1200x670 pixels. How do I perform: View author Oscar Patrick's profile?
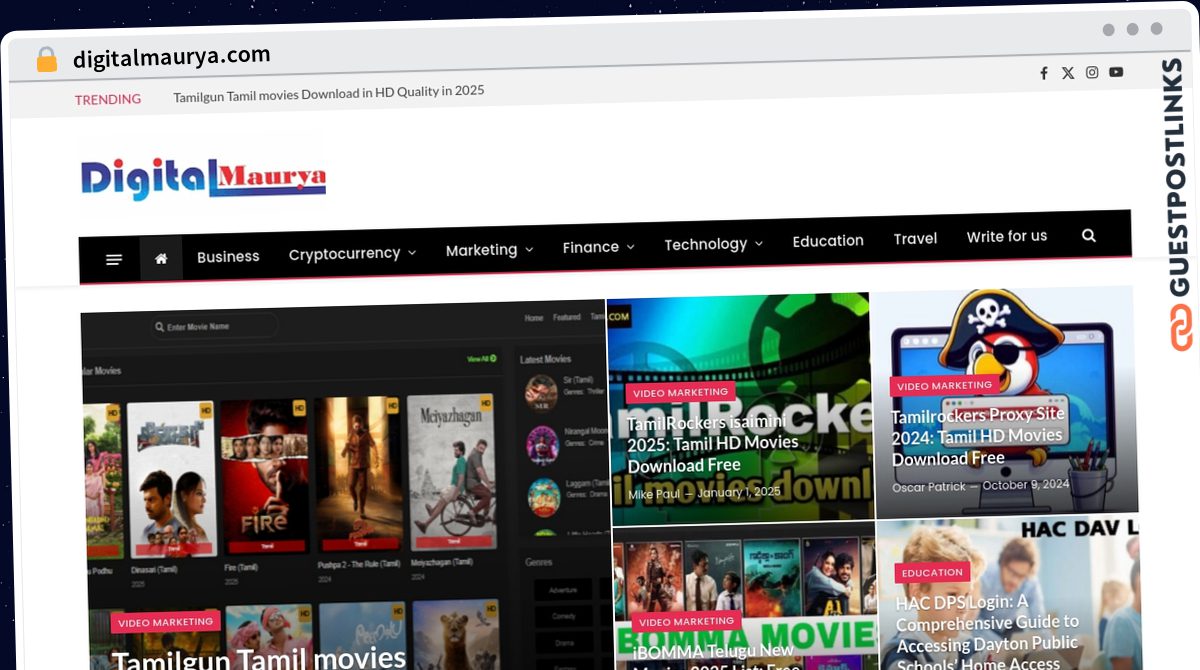pyautogui.click(x=929, y=487)
